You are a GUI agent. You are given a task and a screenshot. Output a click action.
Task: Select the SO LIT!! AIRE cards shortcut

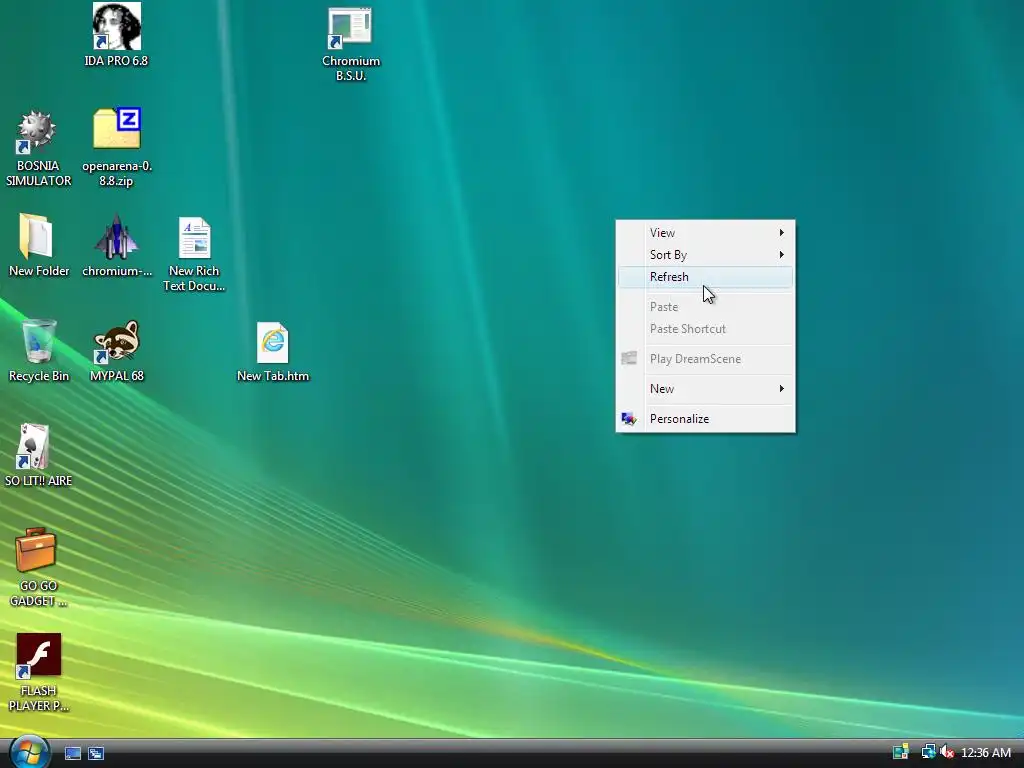(38, 455)
